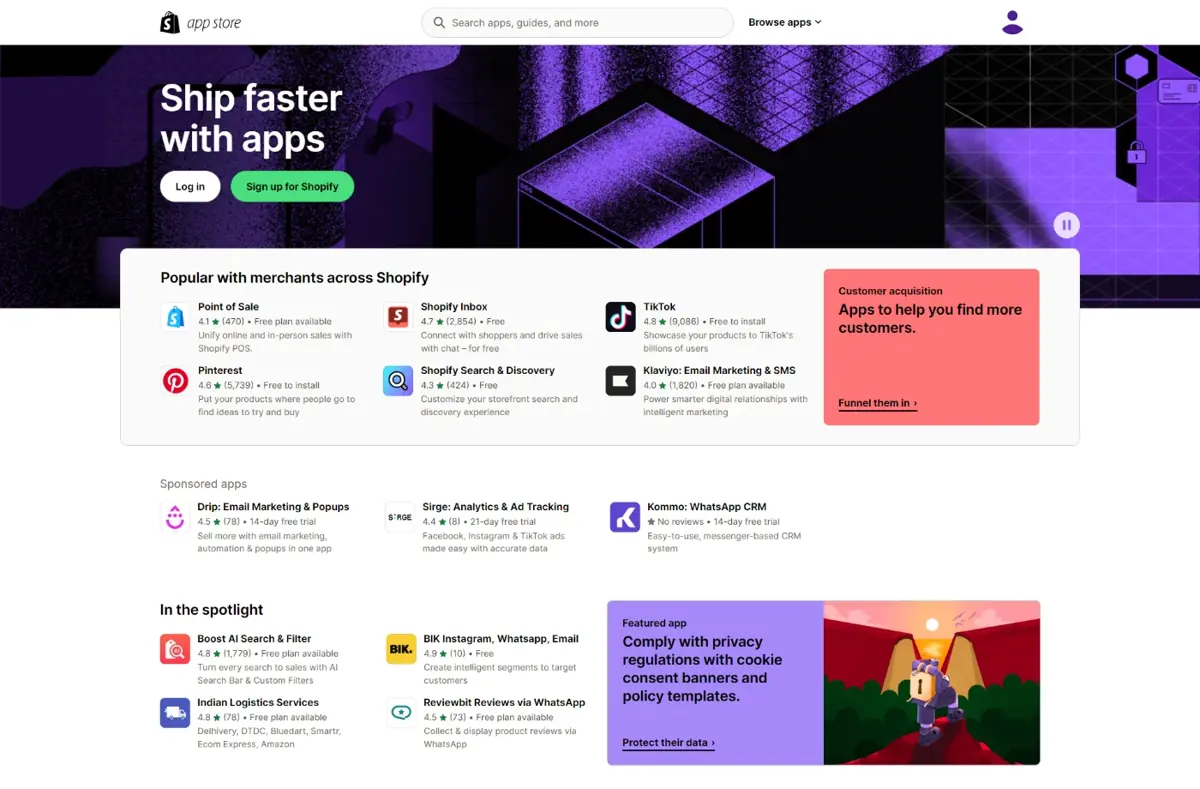This screenshot has width=1200, height=789.
Task: Open Drip: Email Marketing & Popups title
Action: pos(273,507)
